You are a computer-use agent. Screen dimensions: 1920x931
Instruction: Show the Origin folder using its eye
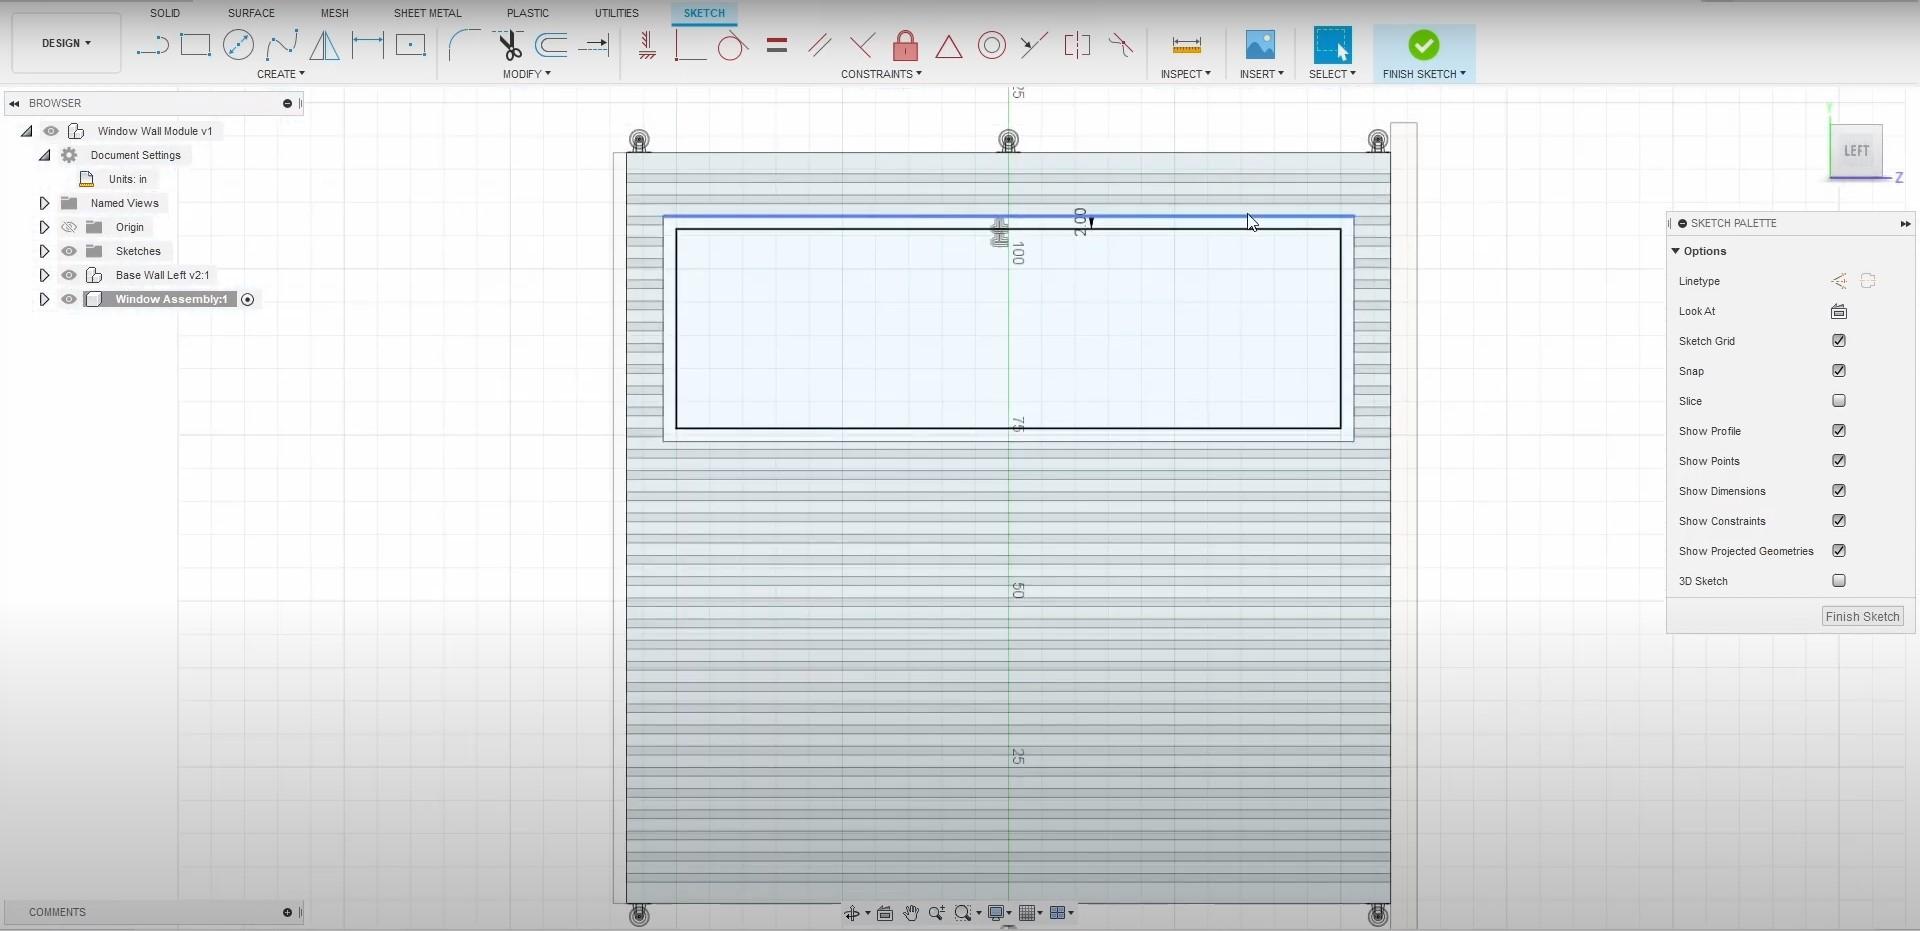pos(69,227)
